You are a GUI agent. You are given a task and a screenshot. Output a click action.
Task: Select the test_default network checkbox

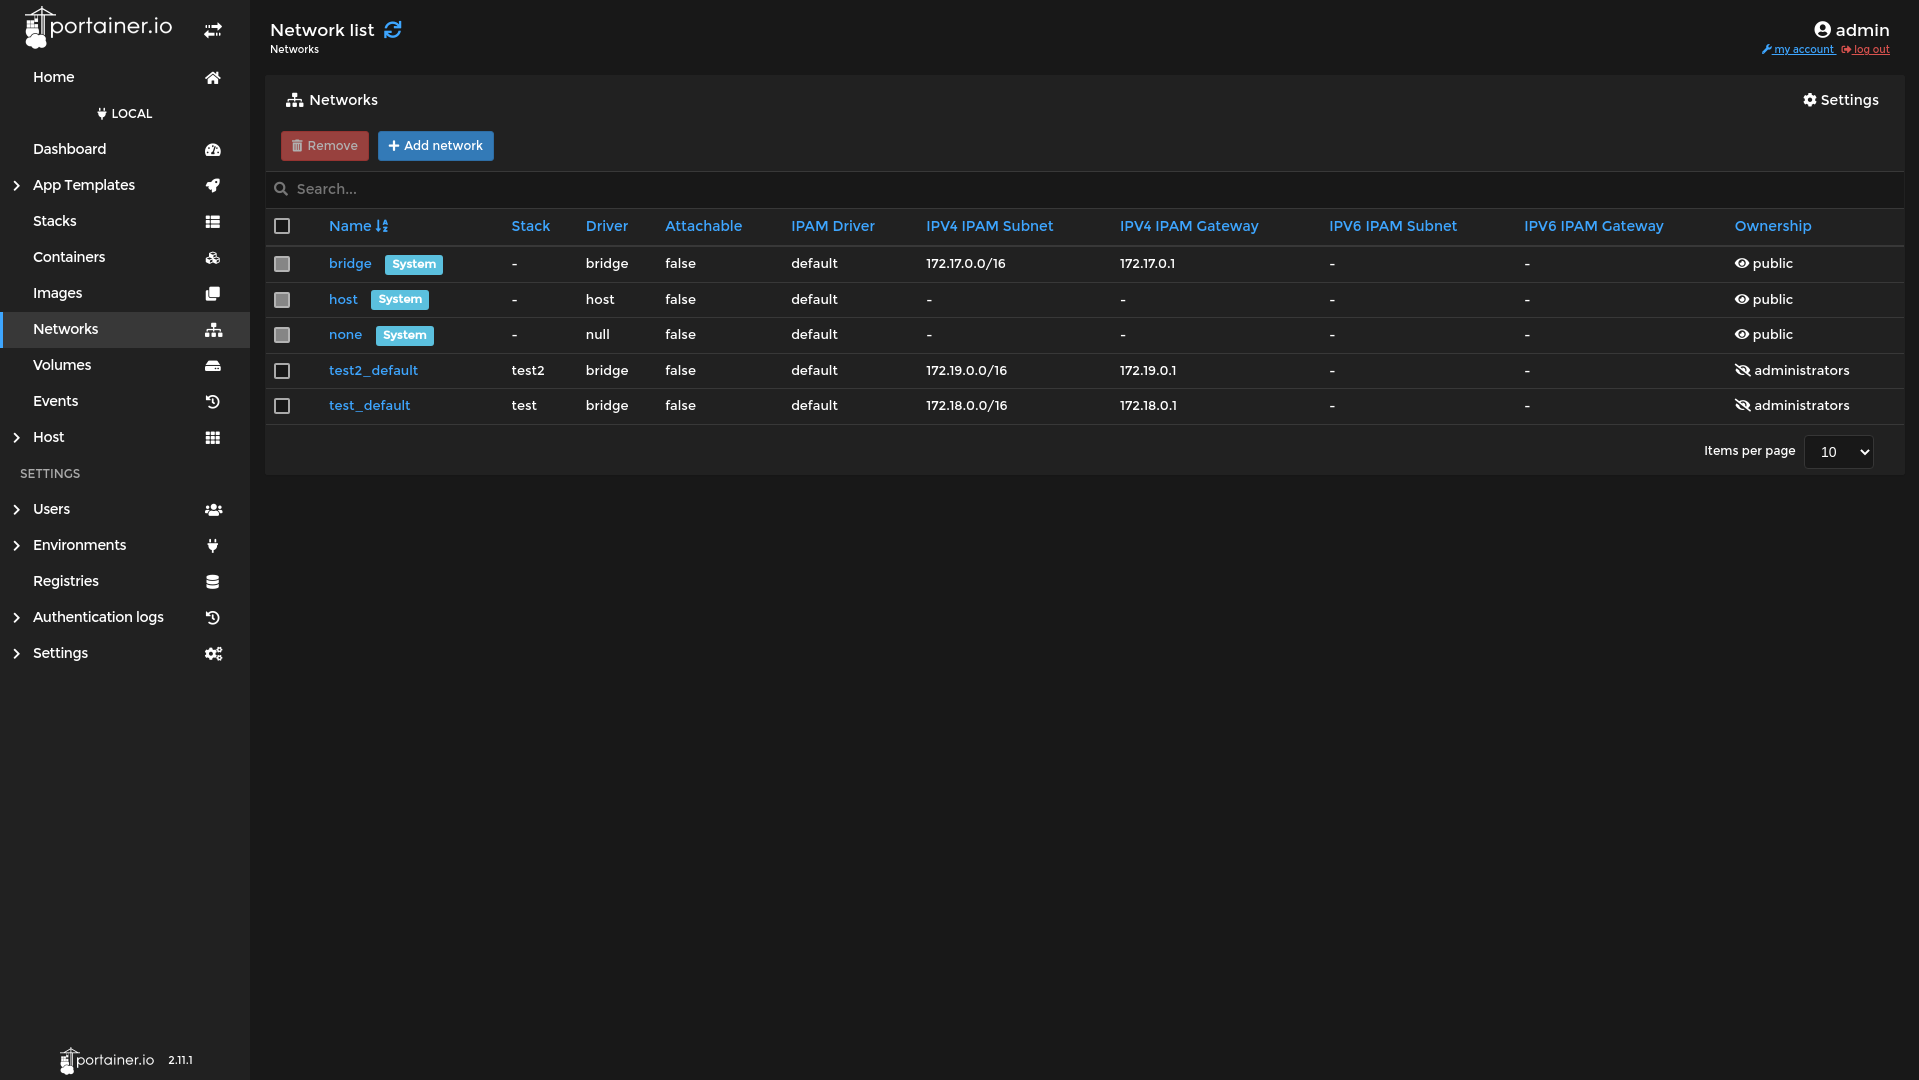(x=282, y=406)
